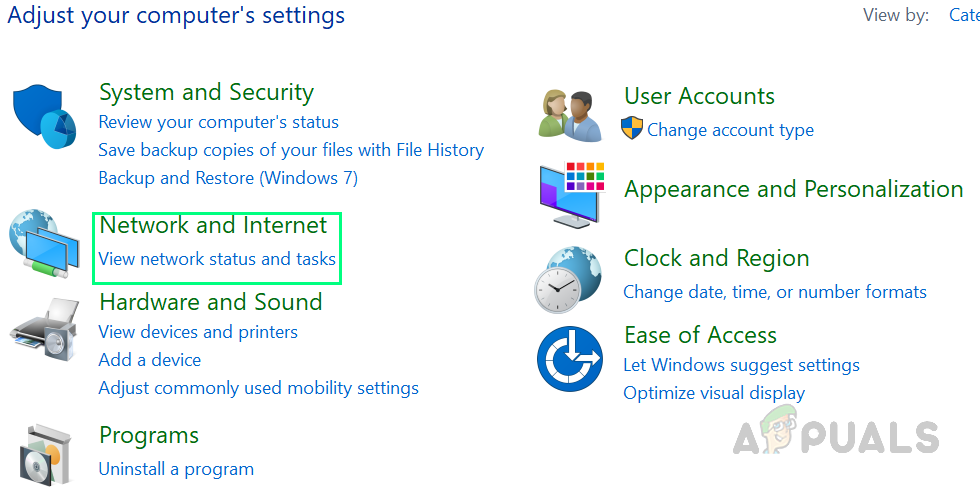Click the Network and Internet globe icon
The image size is (980, 498).
[x=44, y=243]
